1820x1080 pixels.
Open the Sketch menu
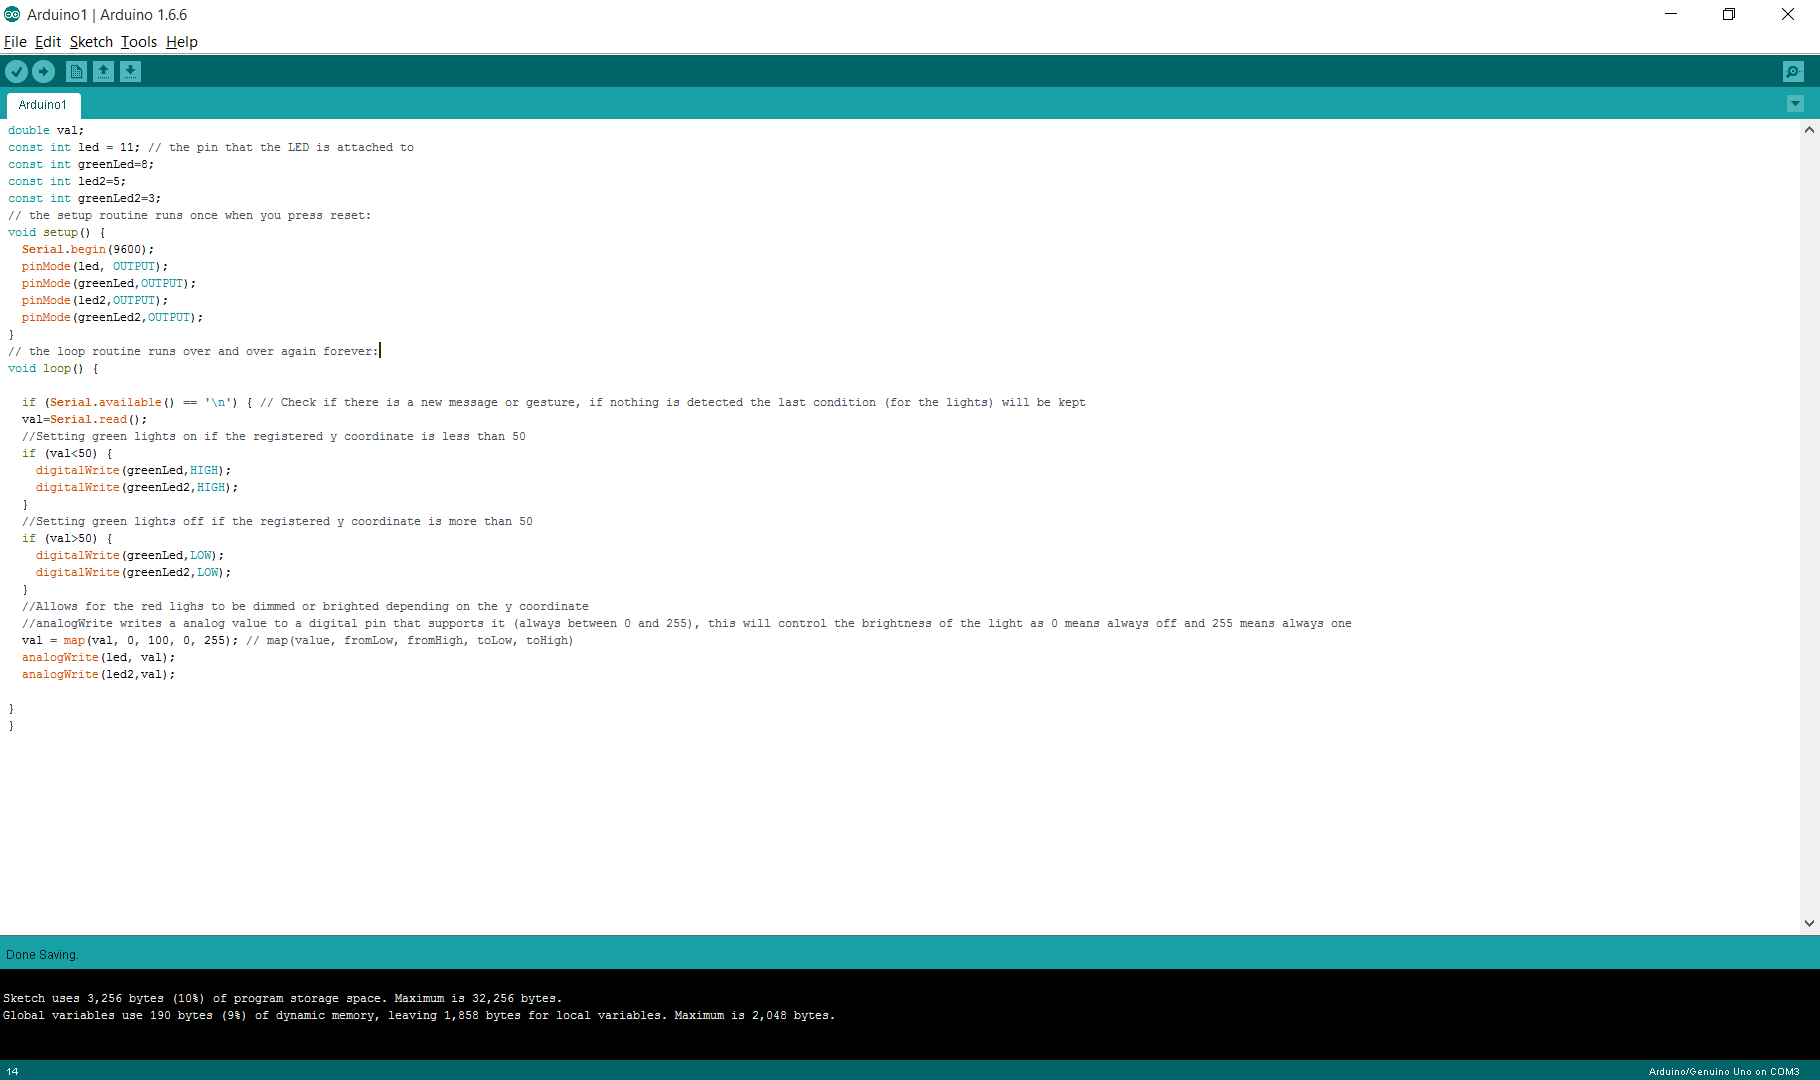(x=91, y=42)
